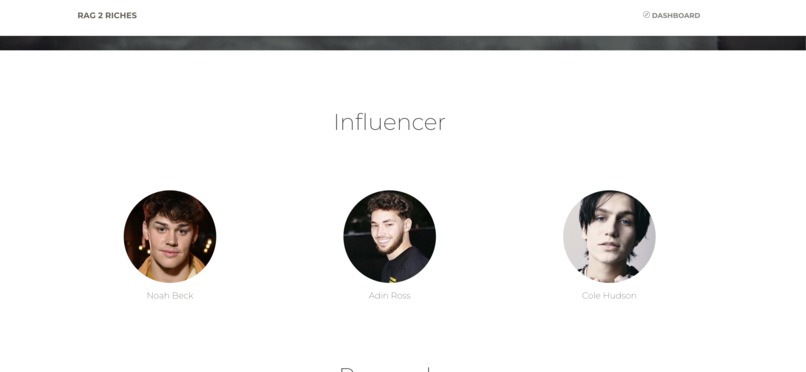Click the empty white navbar center area
The image size is (806, 372).
(390, 17)
